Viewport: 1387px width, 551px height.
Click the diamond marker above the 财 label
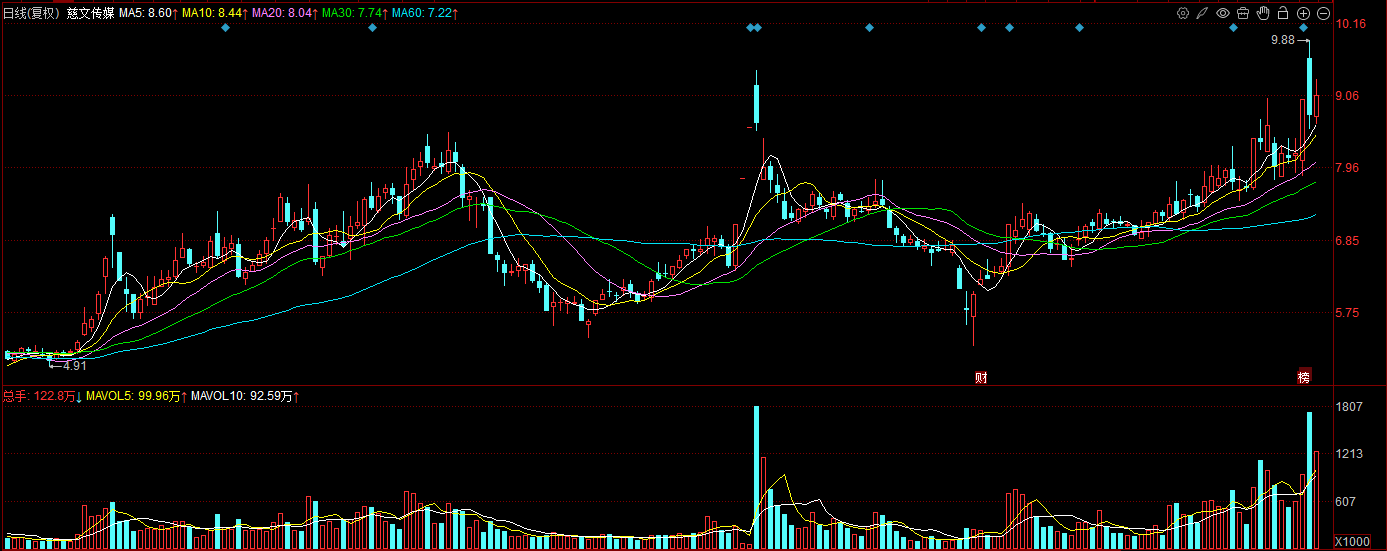pos(982,28)
